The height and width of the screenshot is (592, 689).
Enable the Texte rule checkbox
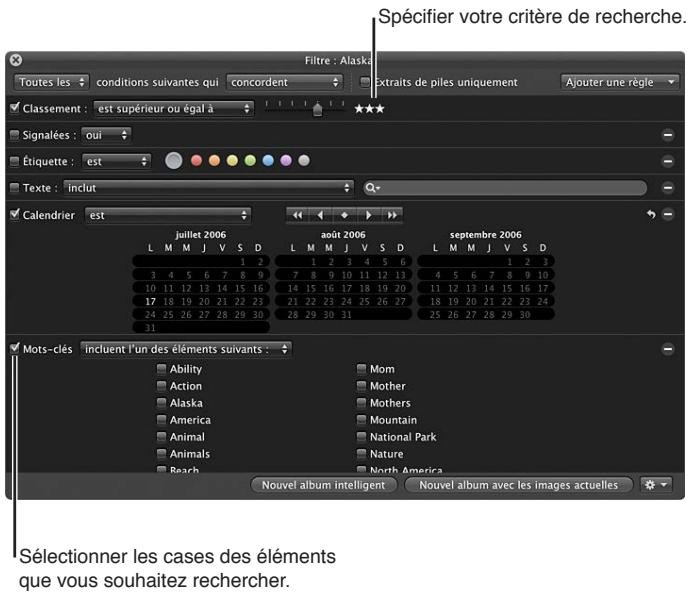(15, 188)
